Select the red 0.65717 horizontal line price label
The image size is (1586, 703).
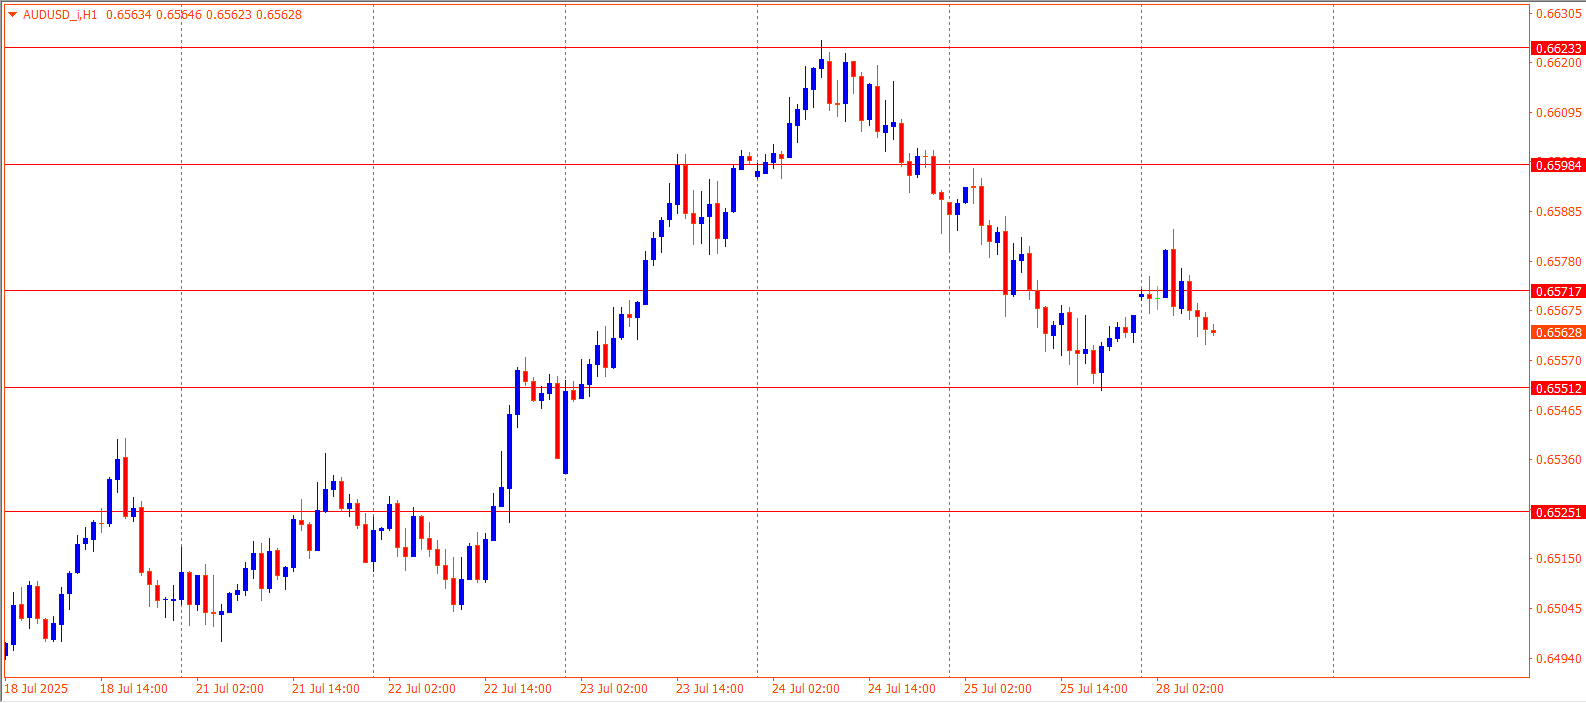1558,291
